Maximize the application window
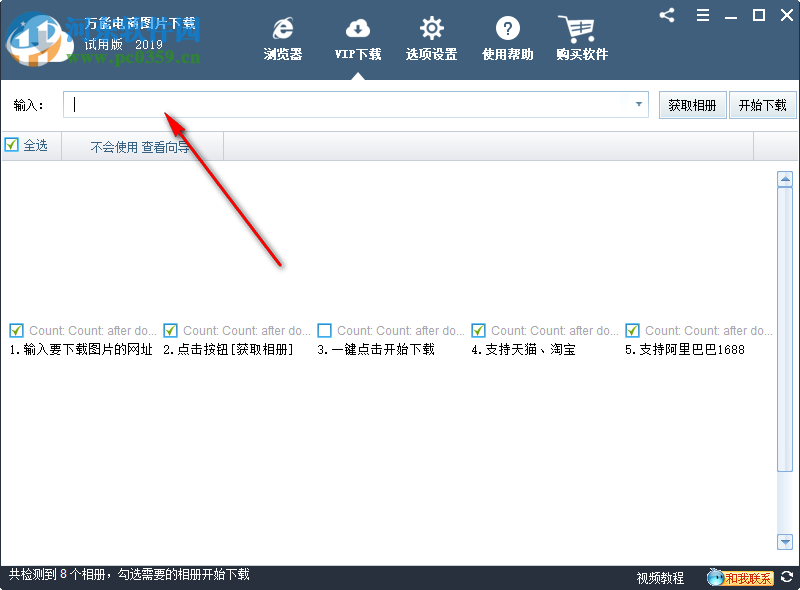The image size is (800, 590). pos(759,15)
